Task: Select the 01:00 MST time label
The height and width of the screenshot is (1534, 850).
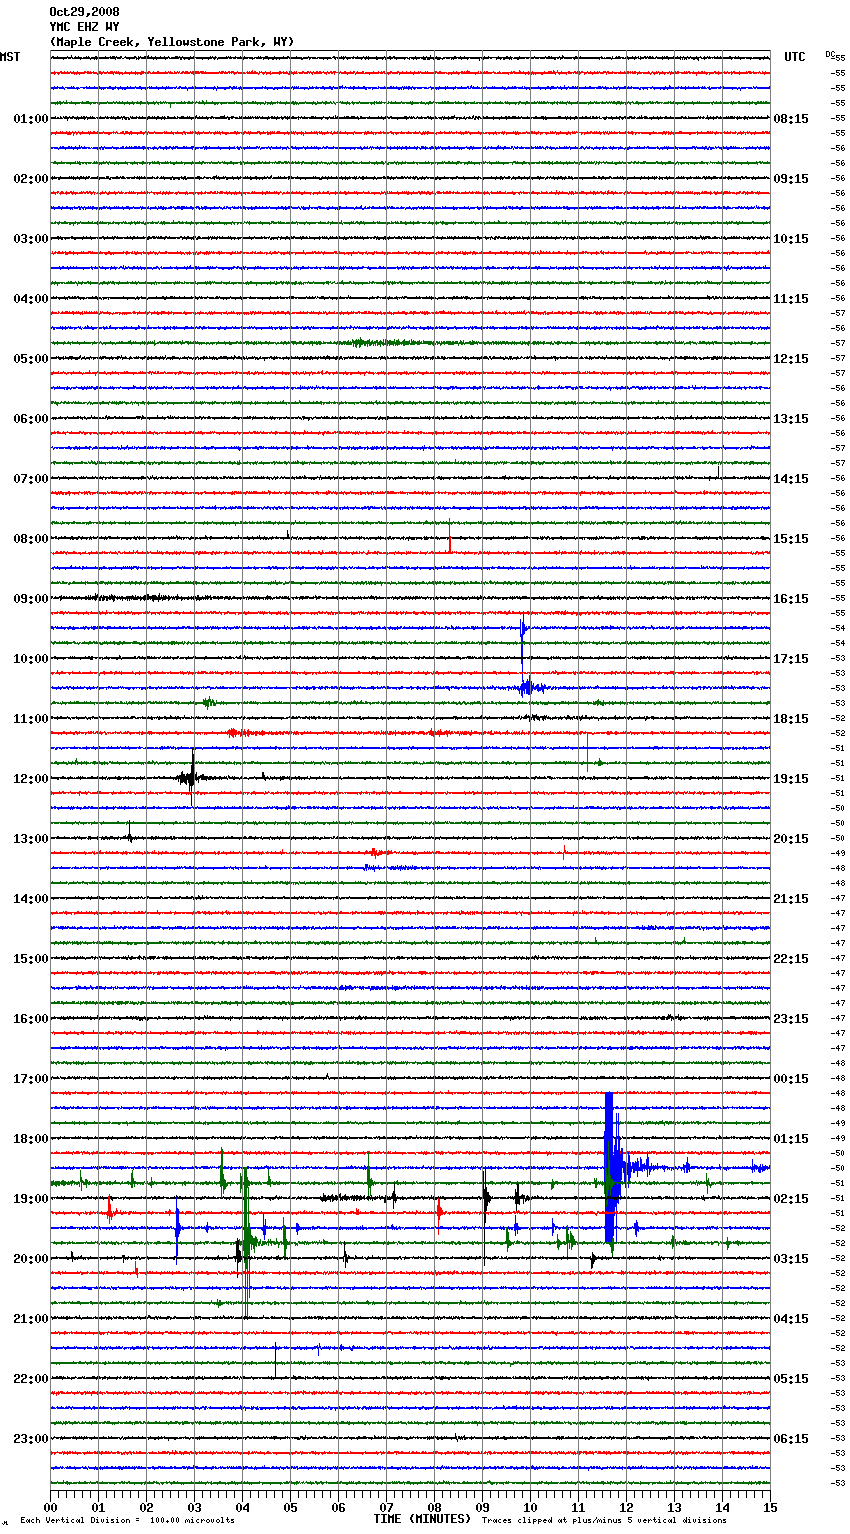Action: [30, 119]
